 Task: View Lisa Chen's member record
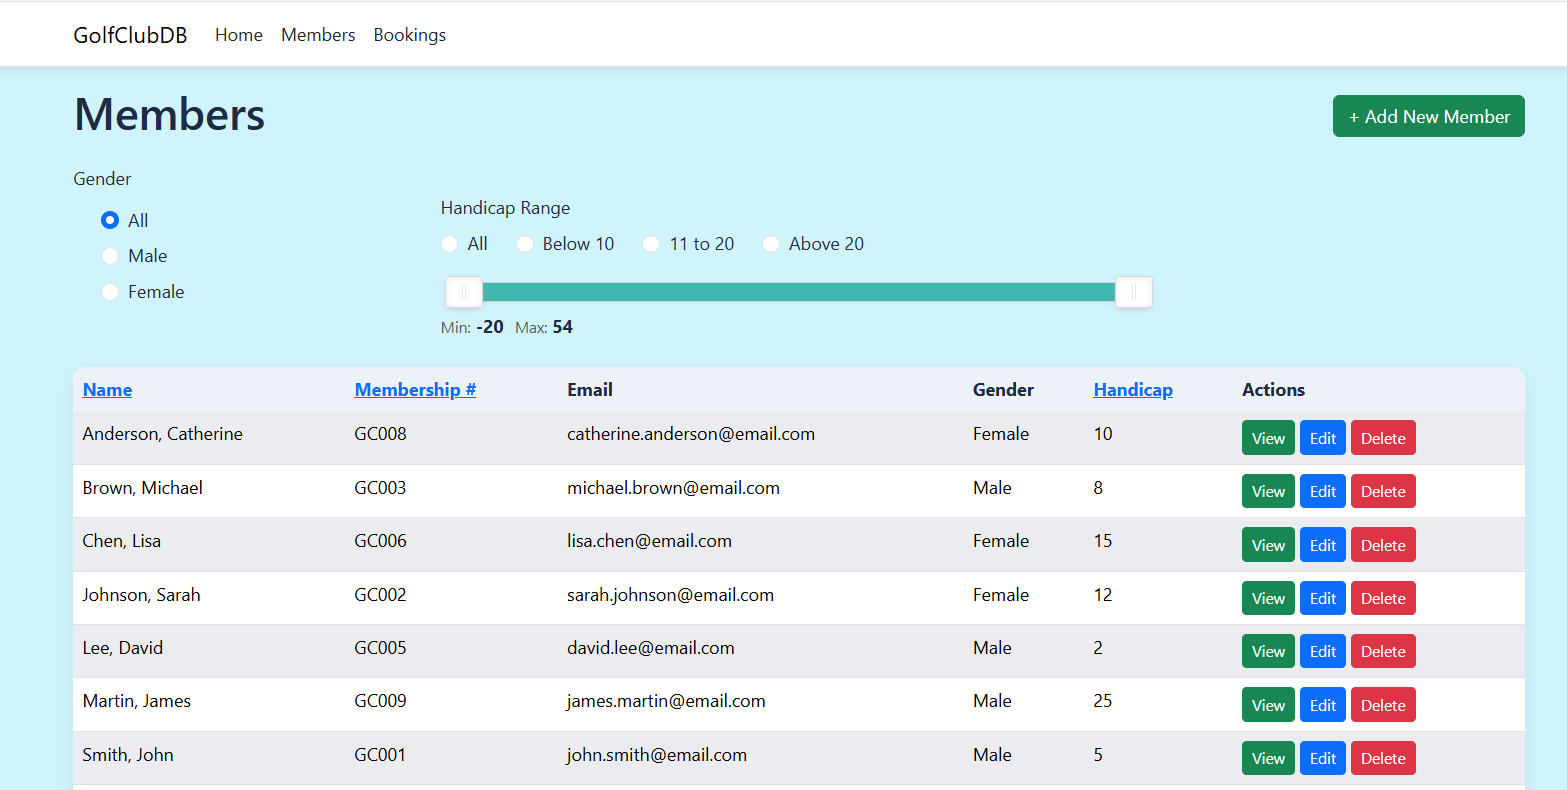click(1268, 545)
